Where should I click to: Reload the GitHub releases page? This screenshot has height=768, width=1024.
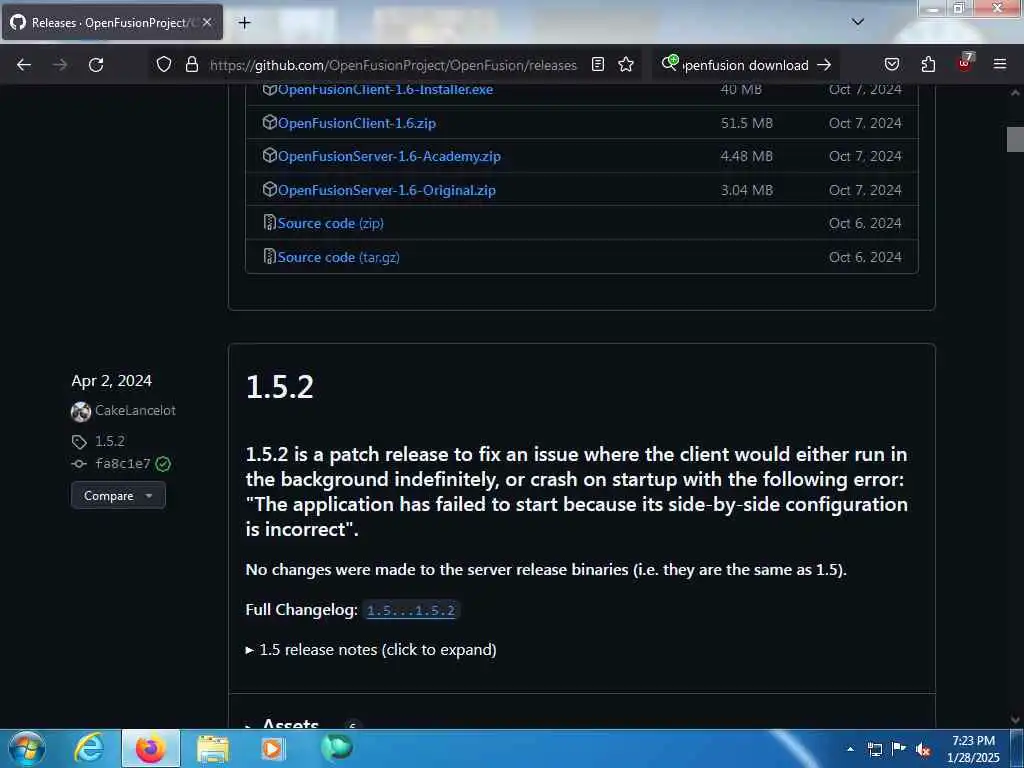click(96, 65)
